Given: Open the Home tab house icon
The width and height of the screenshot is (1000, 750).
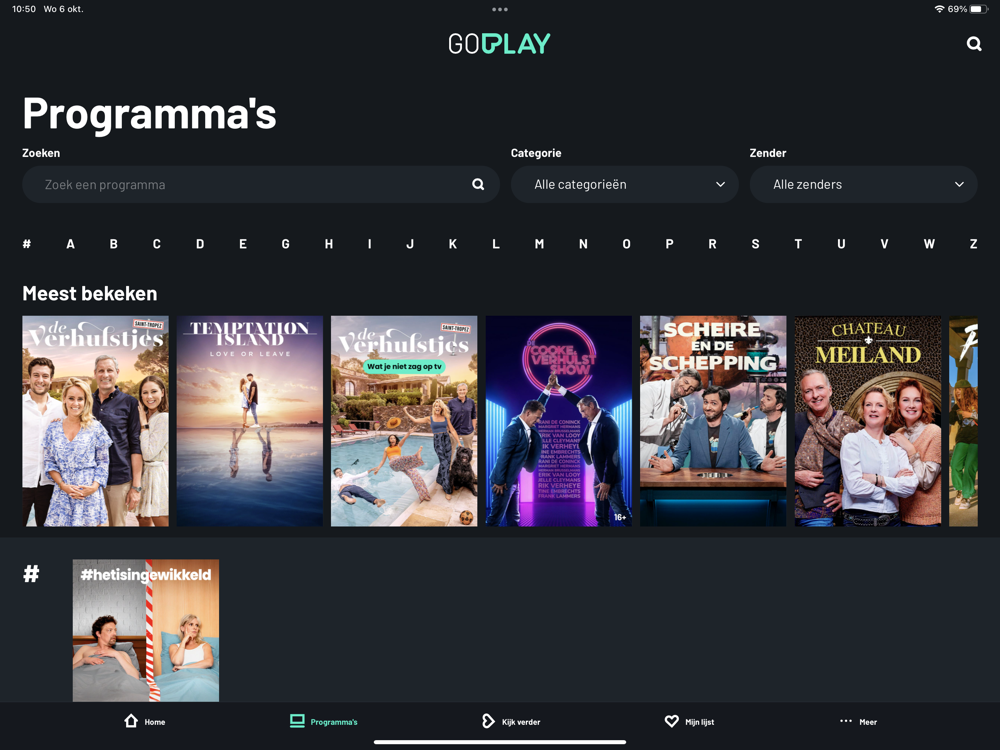Looking at the screenshot, I should (x=131, y=721).
